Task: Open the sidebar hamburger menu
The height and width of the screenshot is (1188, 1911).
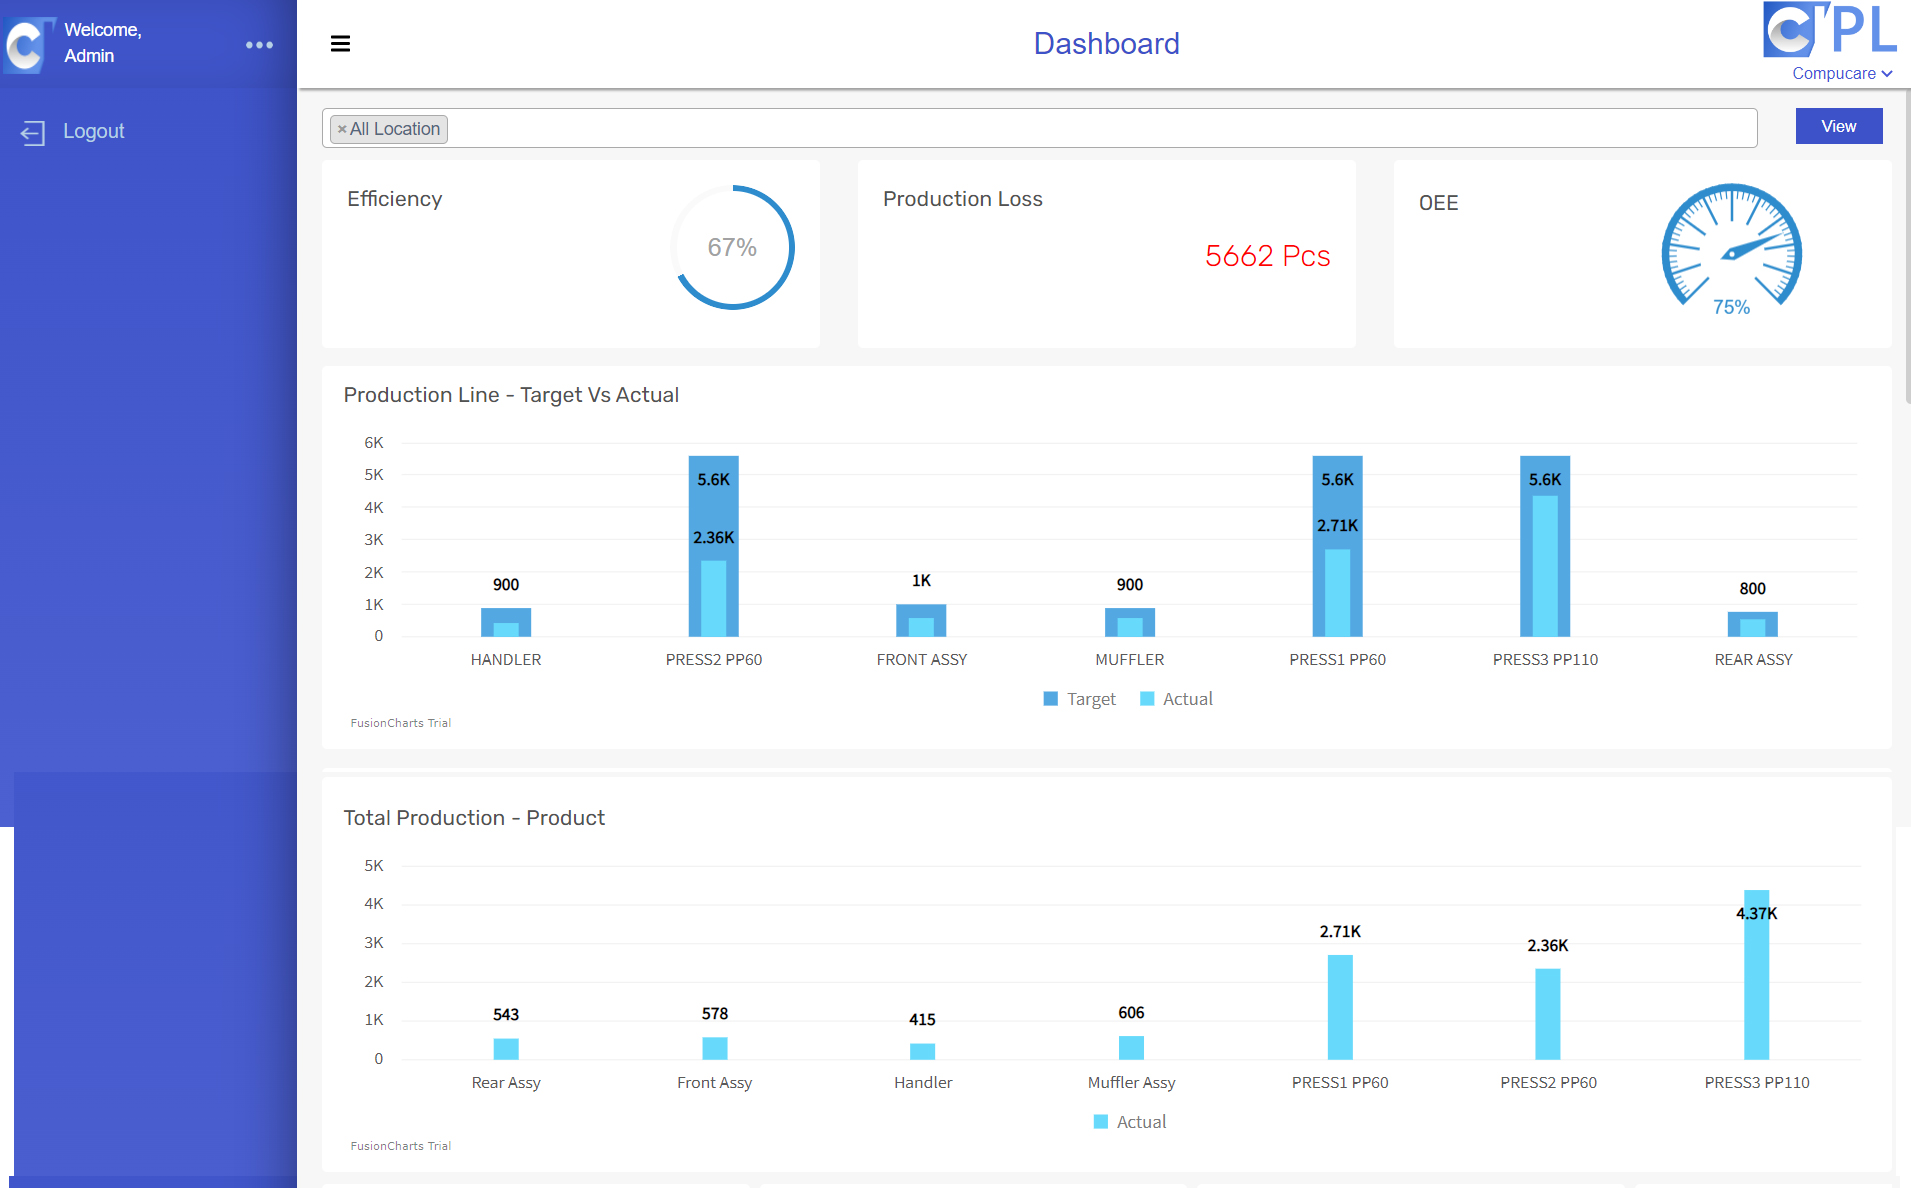Action: (340, 44)
